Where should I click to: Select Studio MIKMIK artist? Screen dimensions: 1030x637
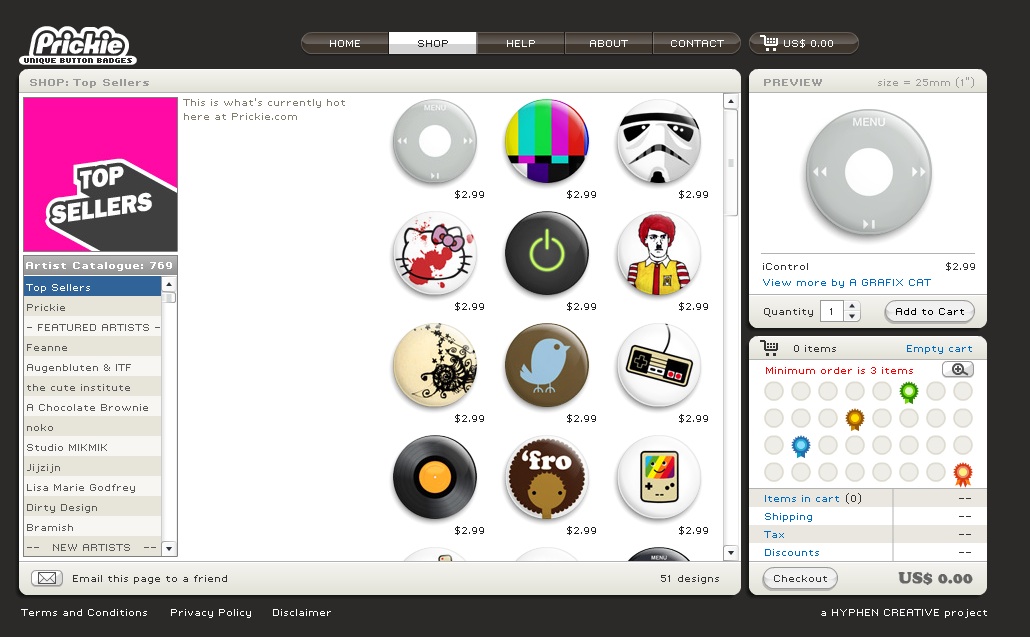(93, 447)
